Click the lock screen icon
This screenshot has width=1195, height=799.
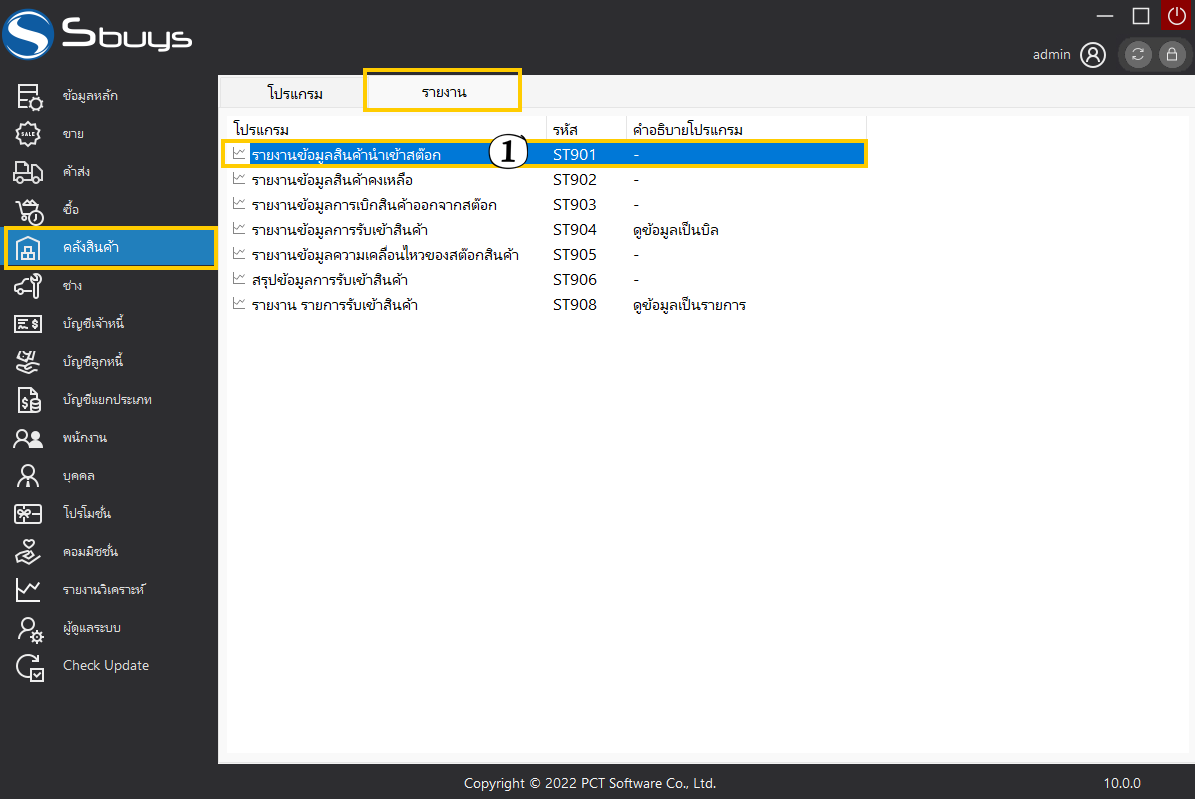1172,55
